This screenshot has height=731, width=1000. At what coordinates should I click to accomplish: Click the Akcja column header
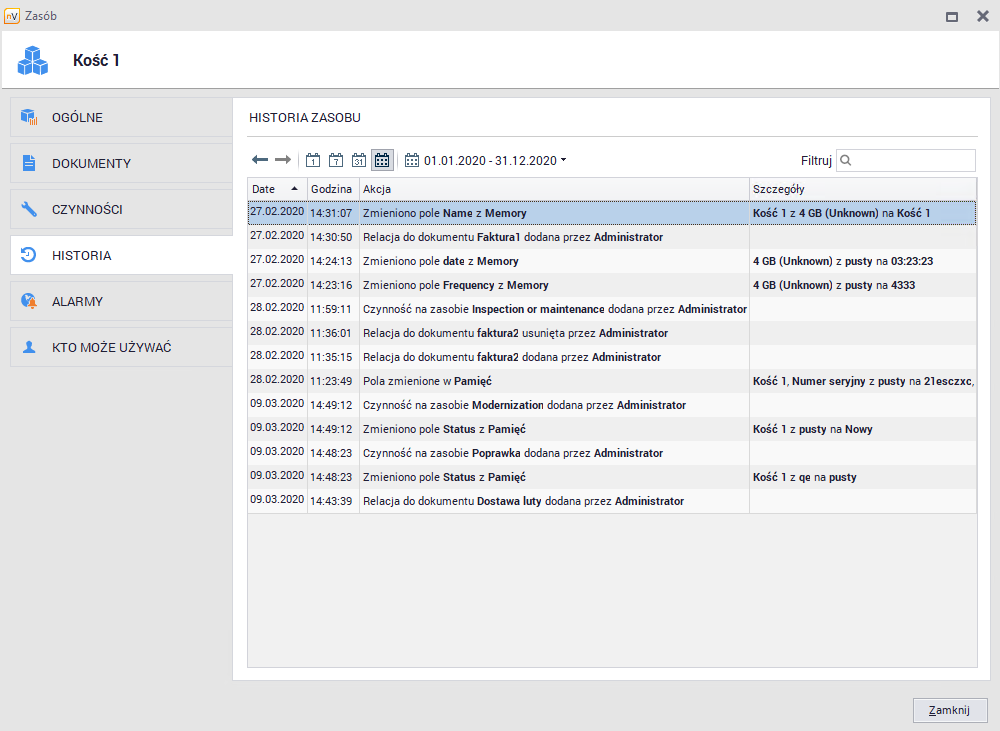553,189
